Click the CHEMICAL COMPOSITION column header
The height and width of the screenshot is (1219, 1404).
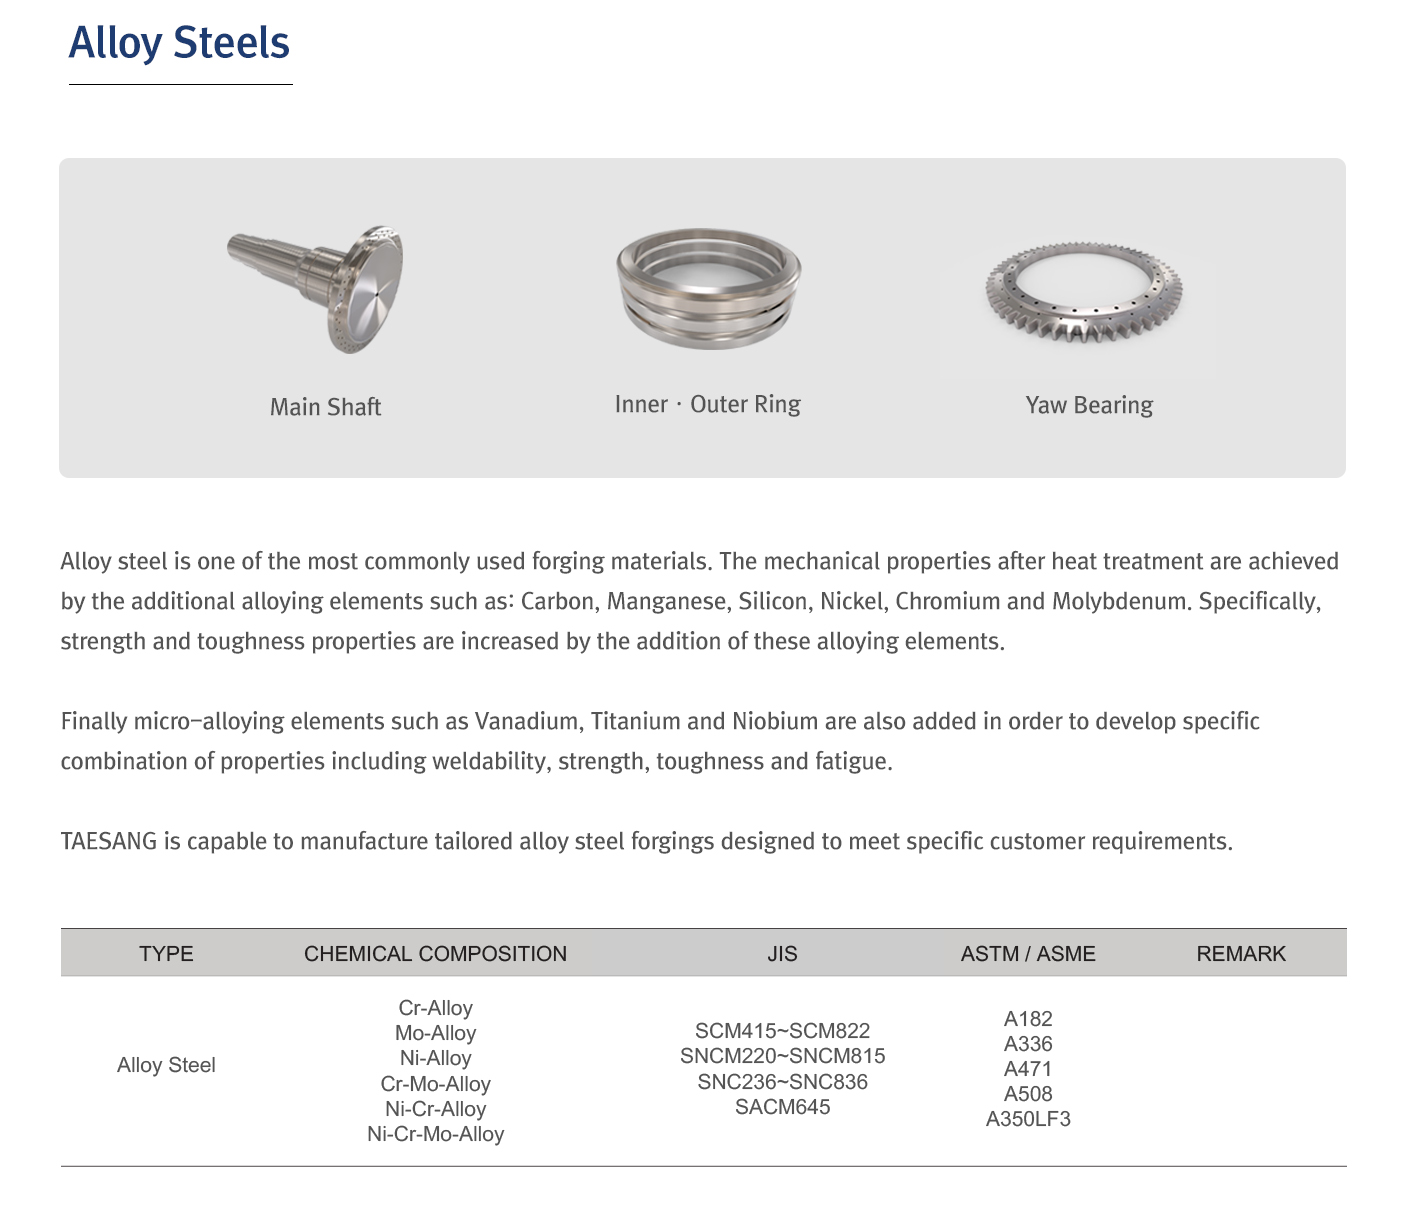pyautogui.click(x=435, y=954)
